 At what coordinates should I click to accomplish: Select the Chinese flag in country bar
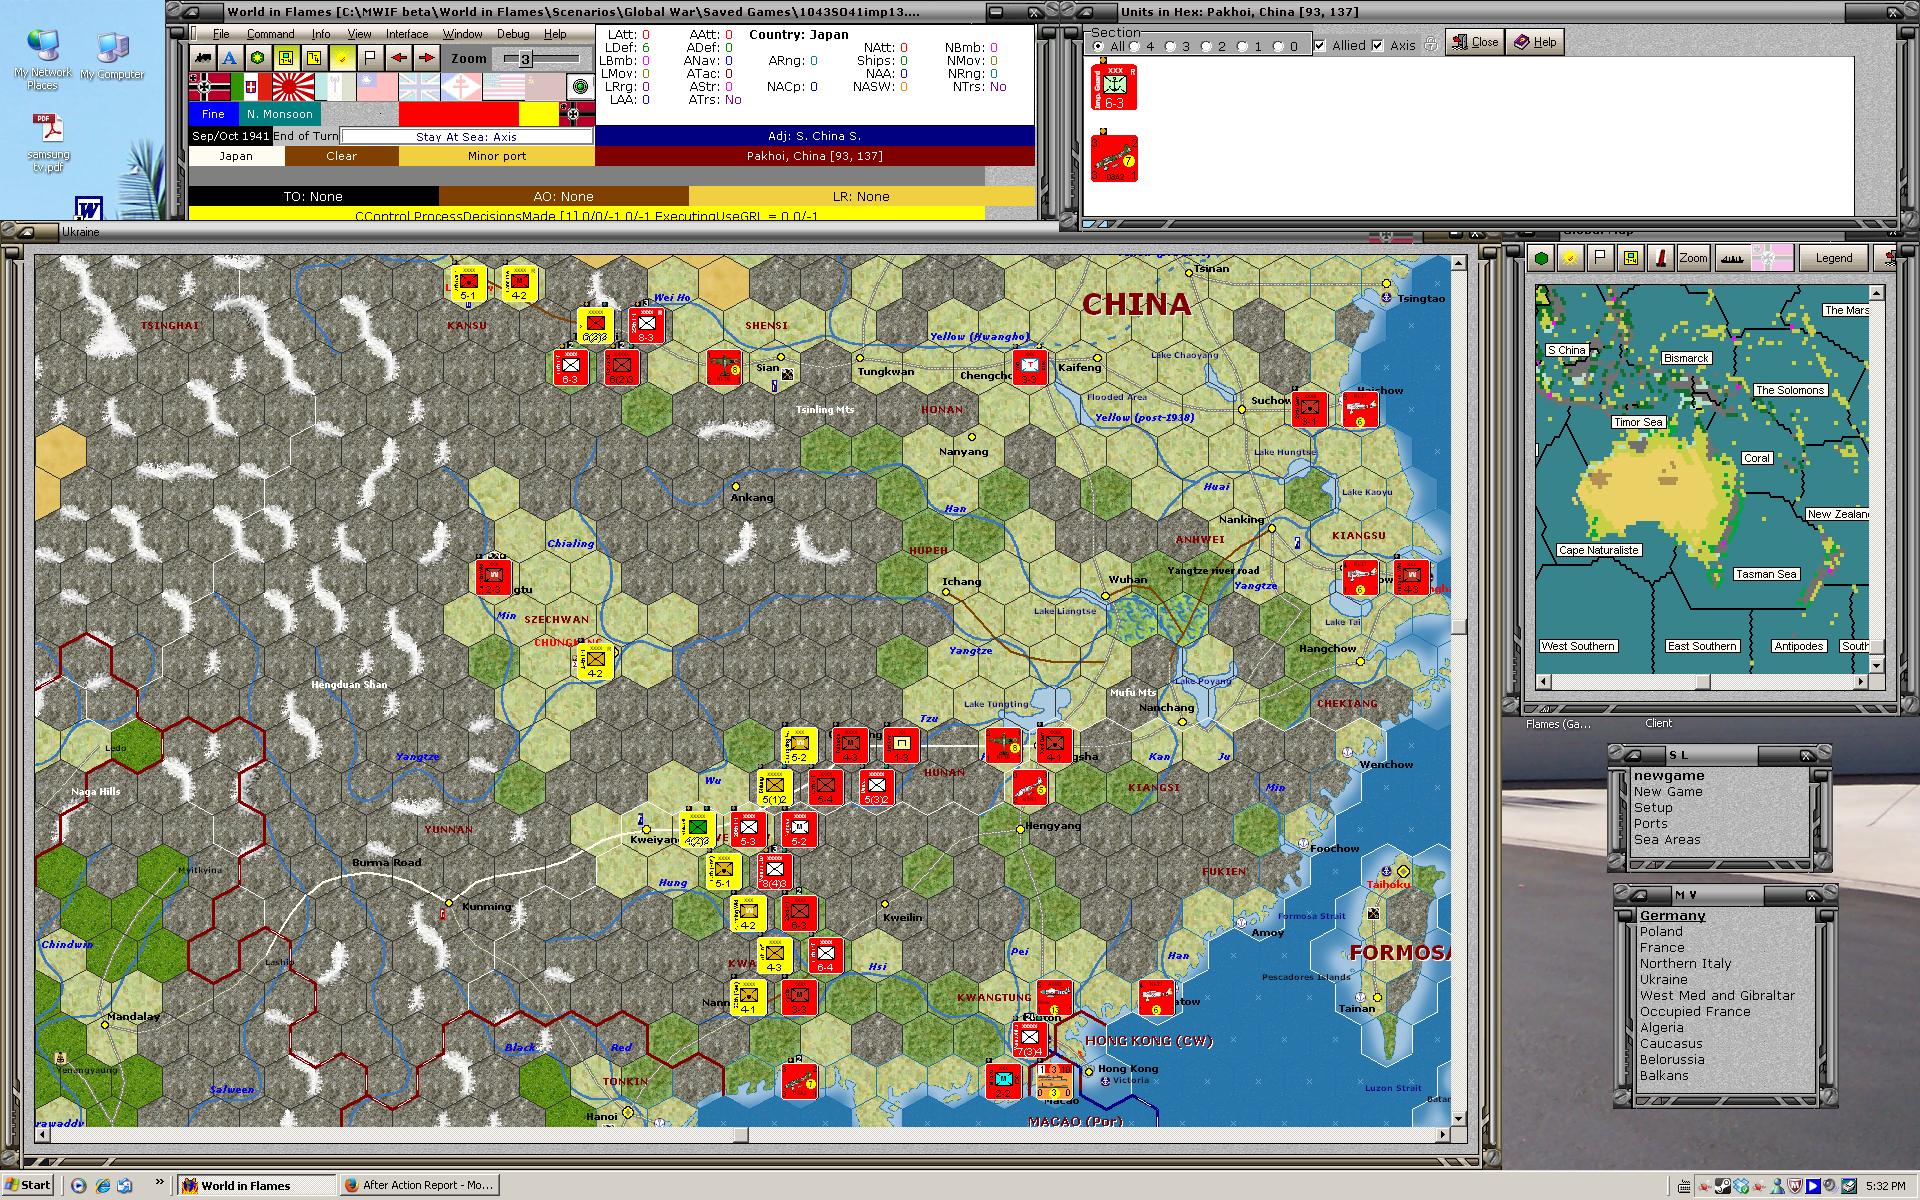tap(377, 87)
